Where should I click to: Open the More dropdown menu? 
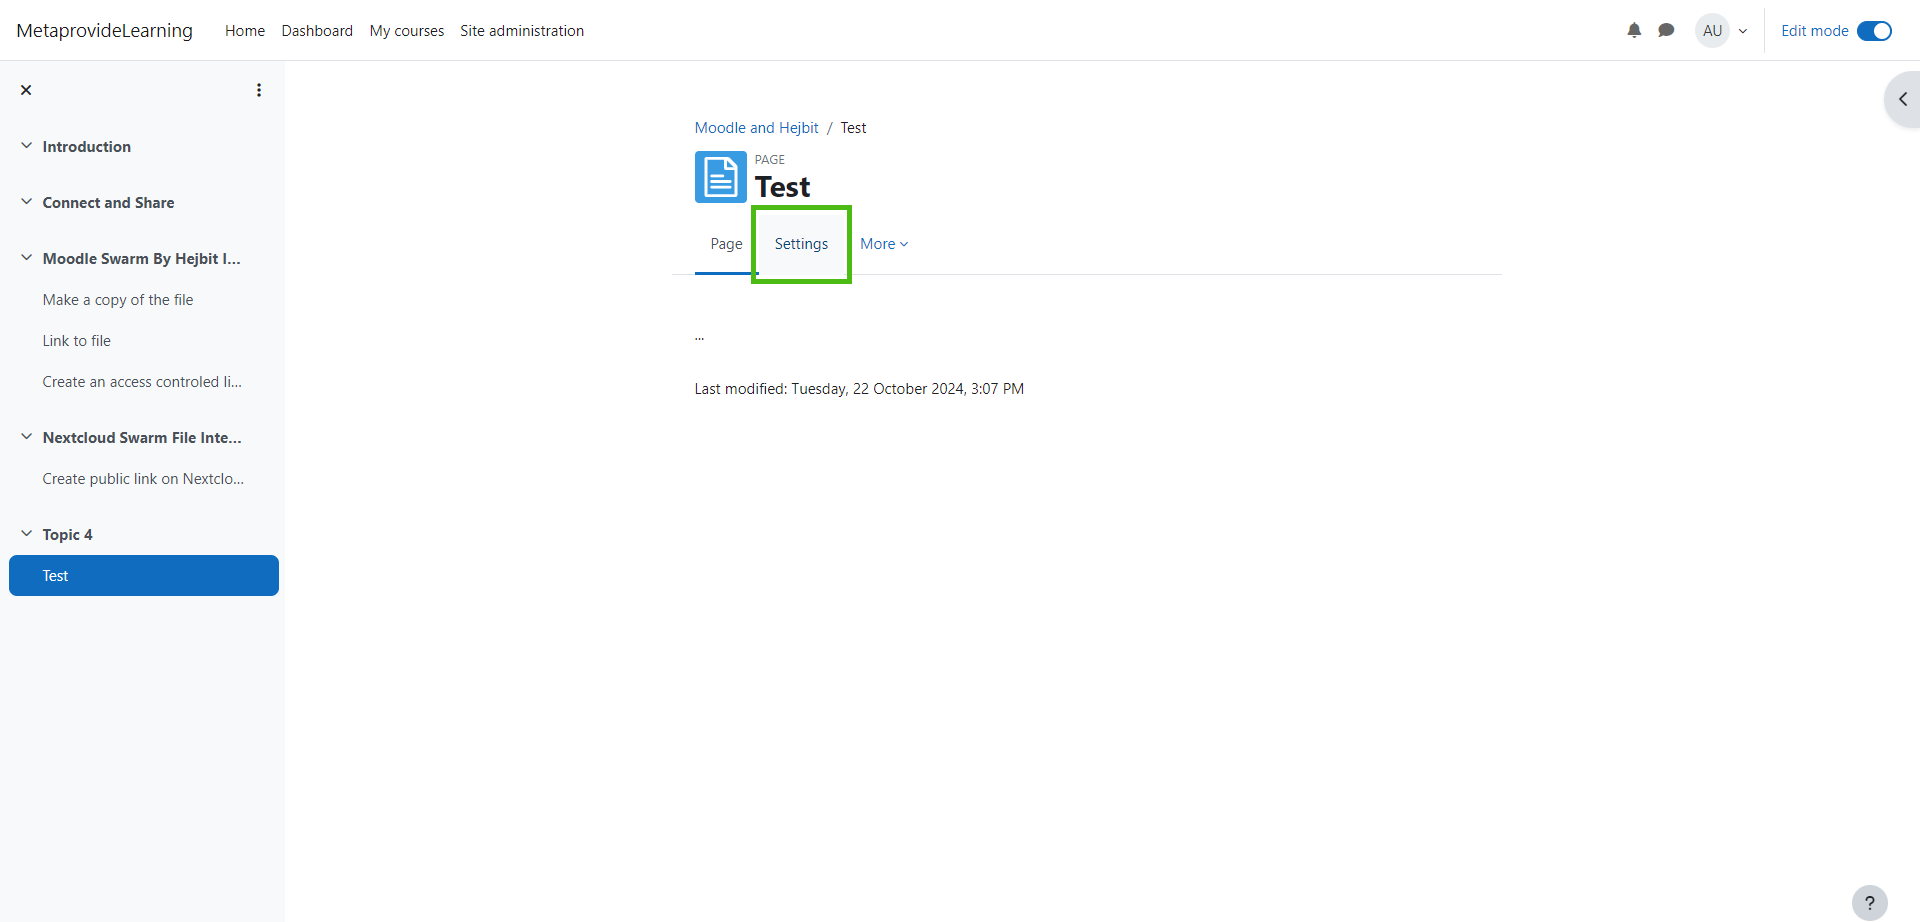(884, 244)
